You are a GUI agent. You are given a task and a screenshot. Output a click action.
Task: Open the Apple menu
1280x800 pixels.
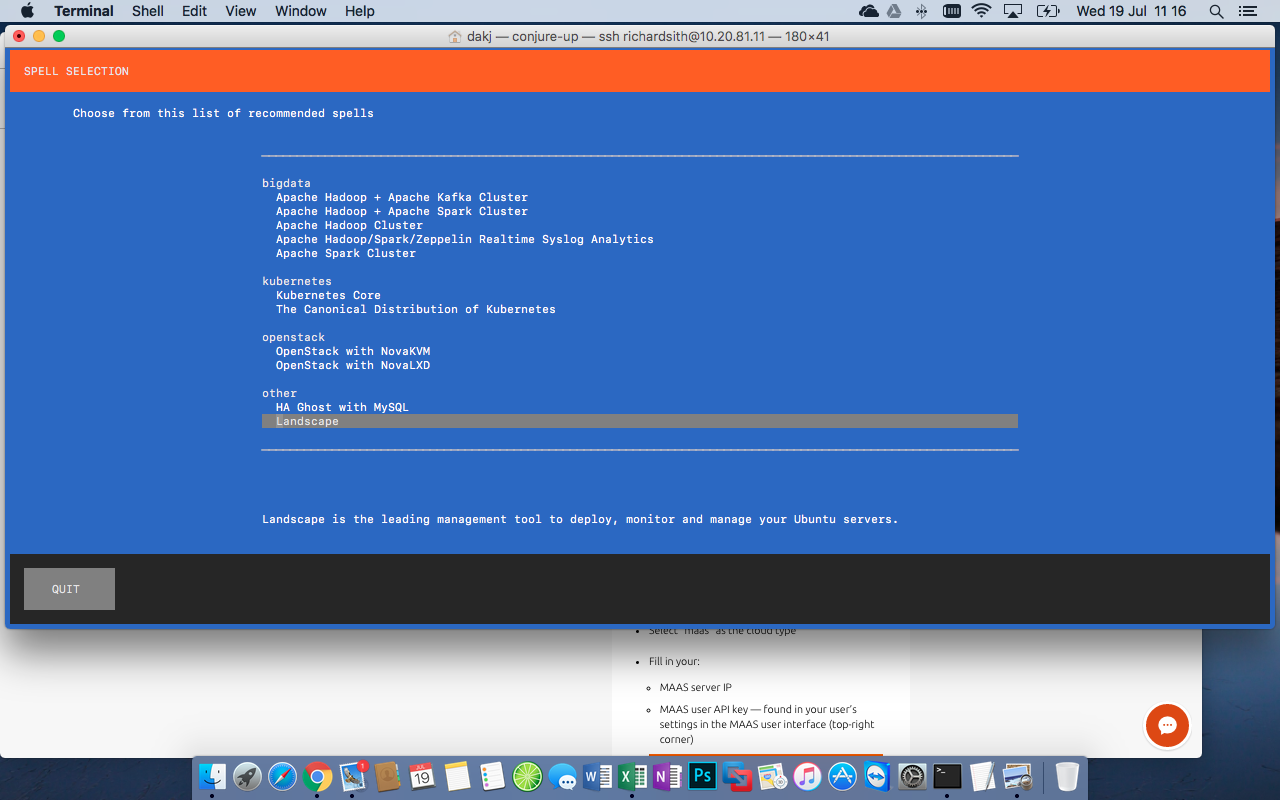point(27,11)
